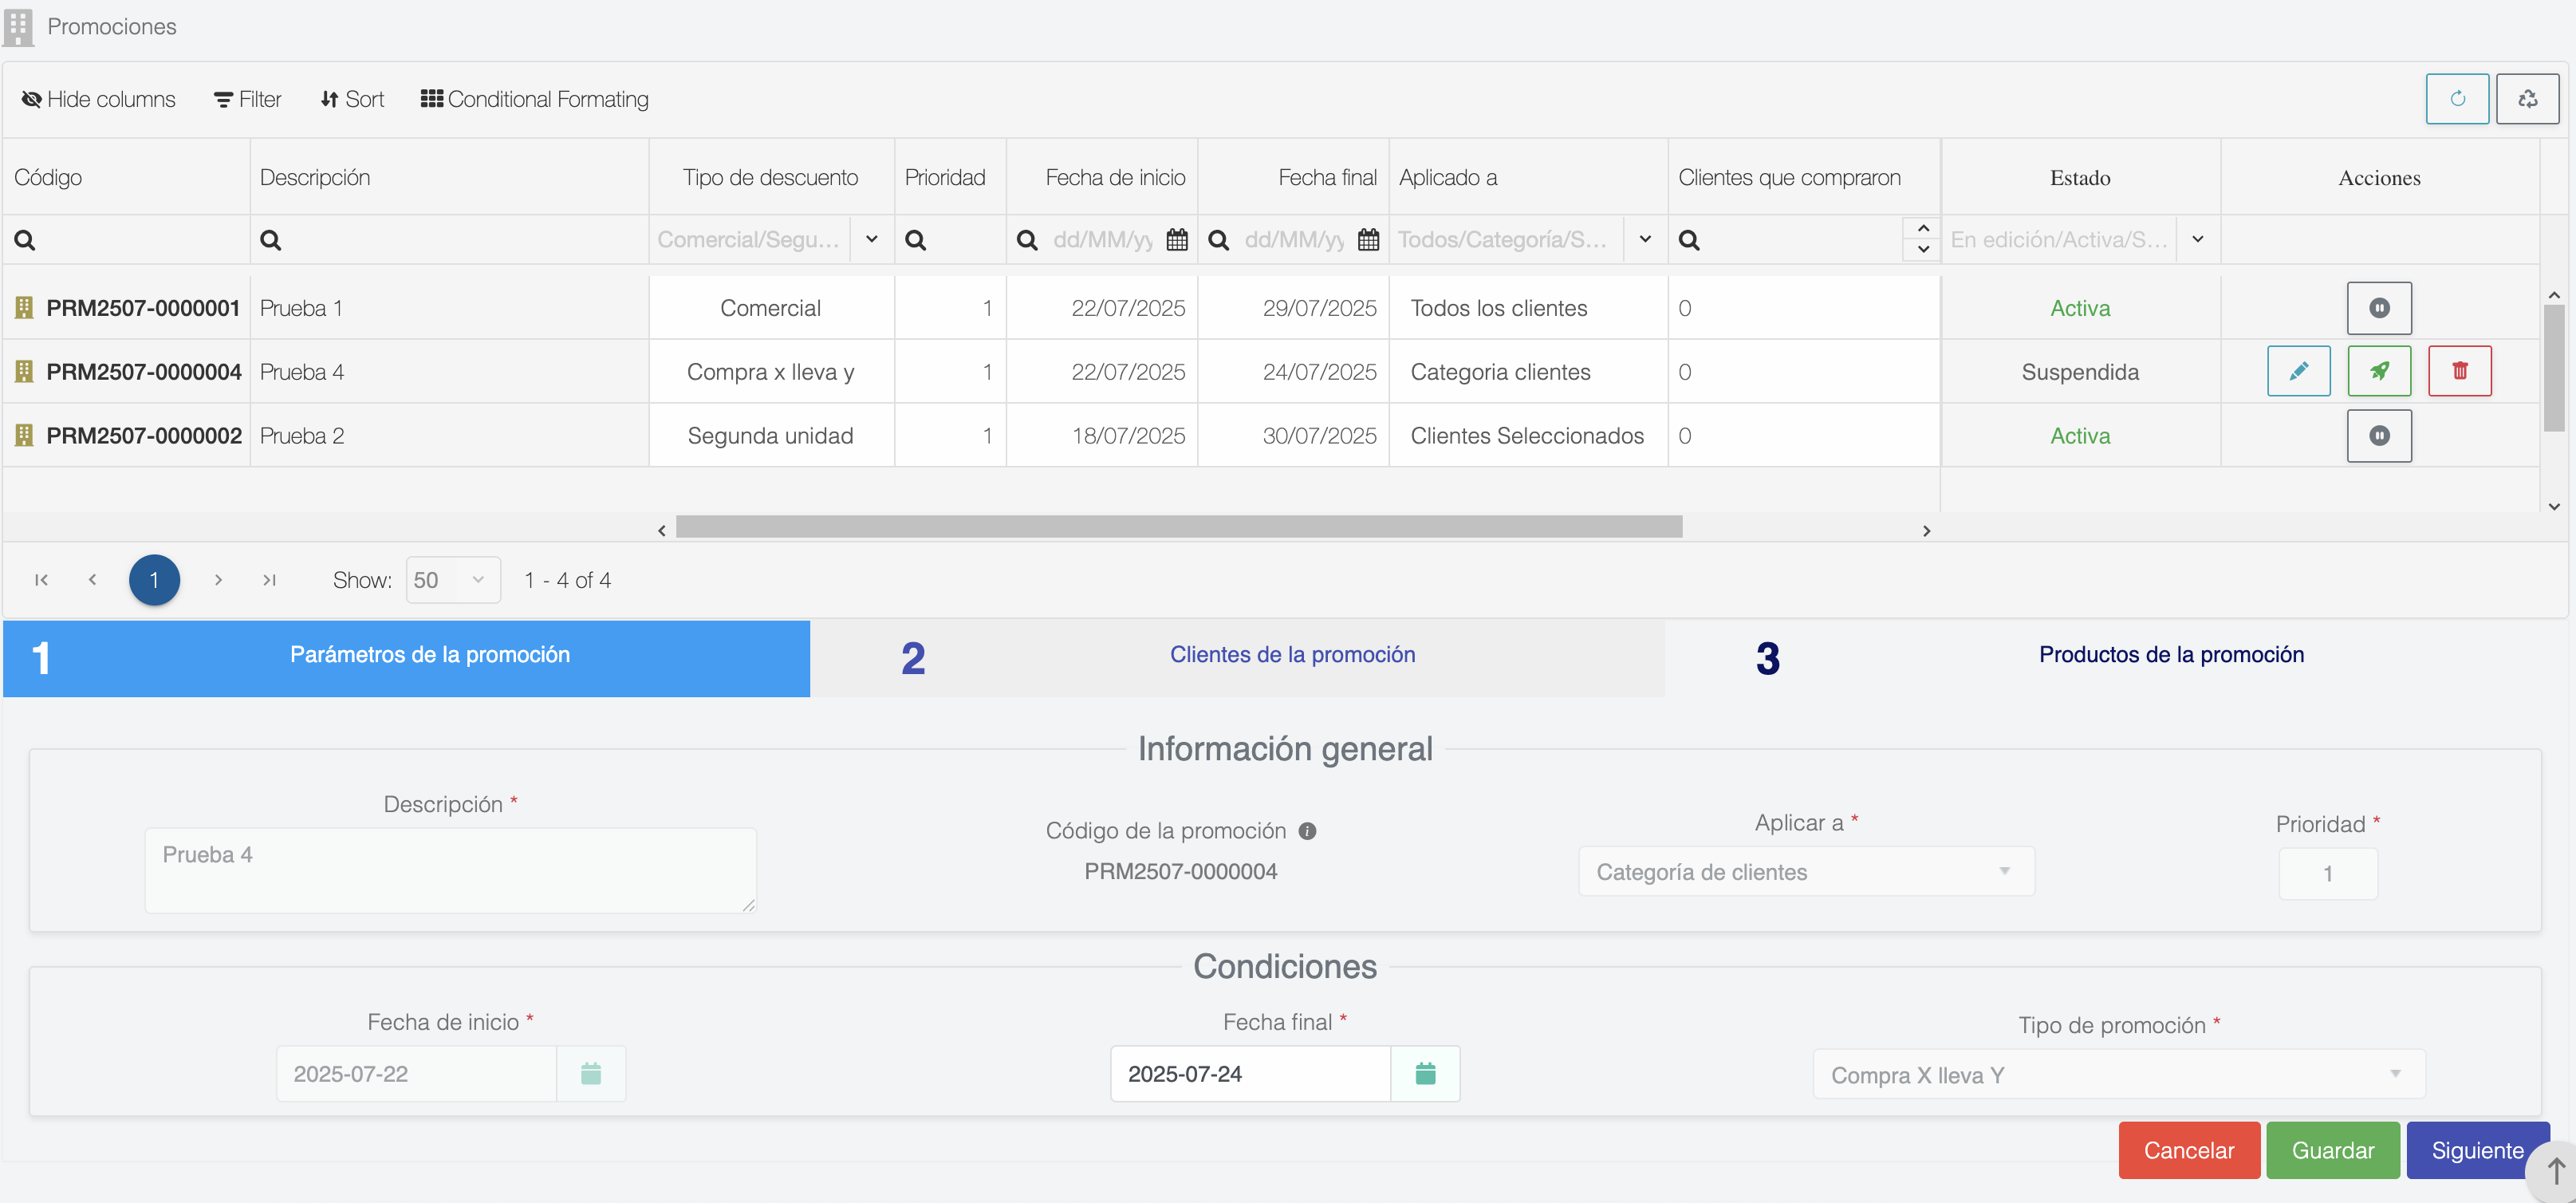Click the recycle reset icon button
This screenshot has height=1203, width=2576.
(x=2527, y=99)
